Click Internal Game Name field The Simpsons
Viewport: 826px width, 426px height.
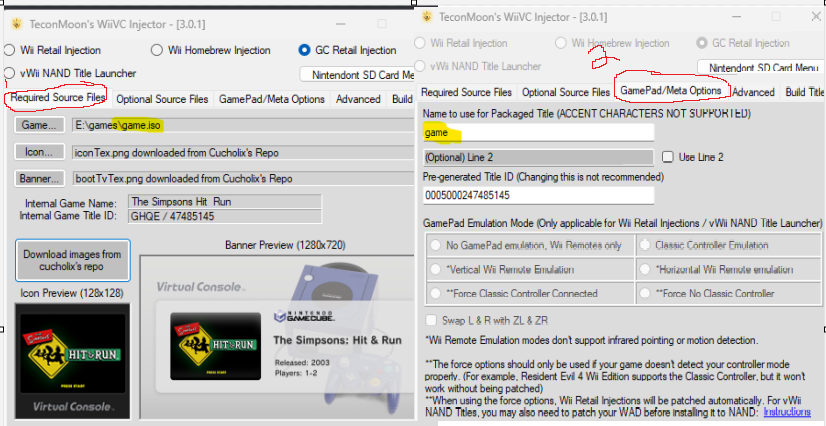coord(225,201)
